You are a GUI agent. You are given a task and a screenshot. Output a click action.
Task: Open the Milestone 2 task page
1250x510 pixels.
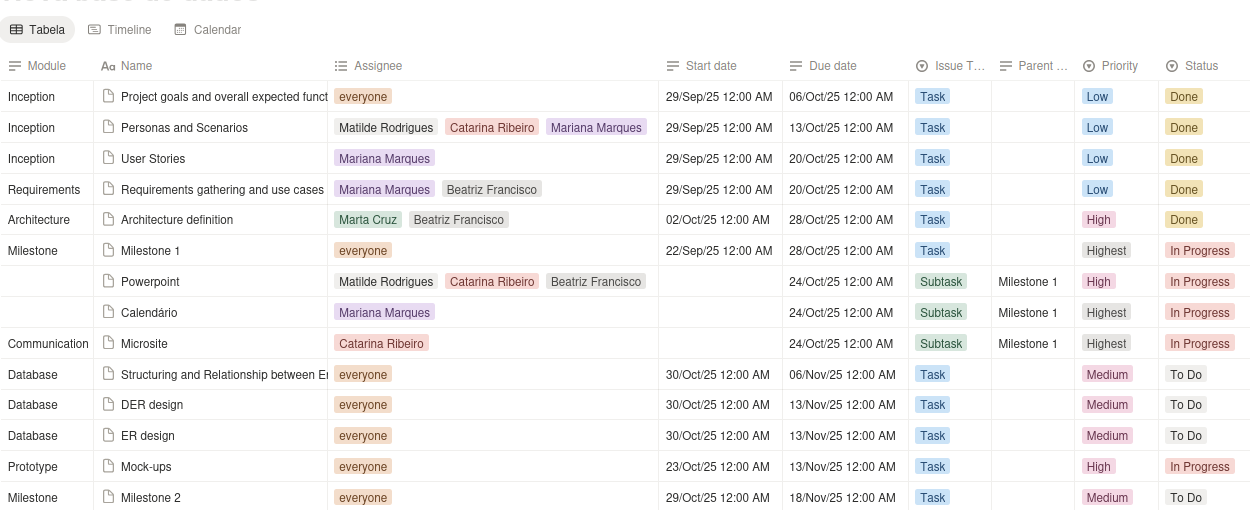pyautogui.click(x=150, y=498)
